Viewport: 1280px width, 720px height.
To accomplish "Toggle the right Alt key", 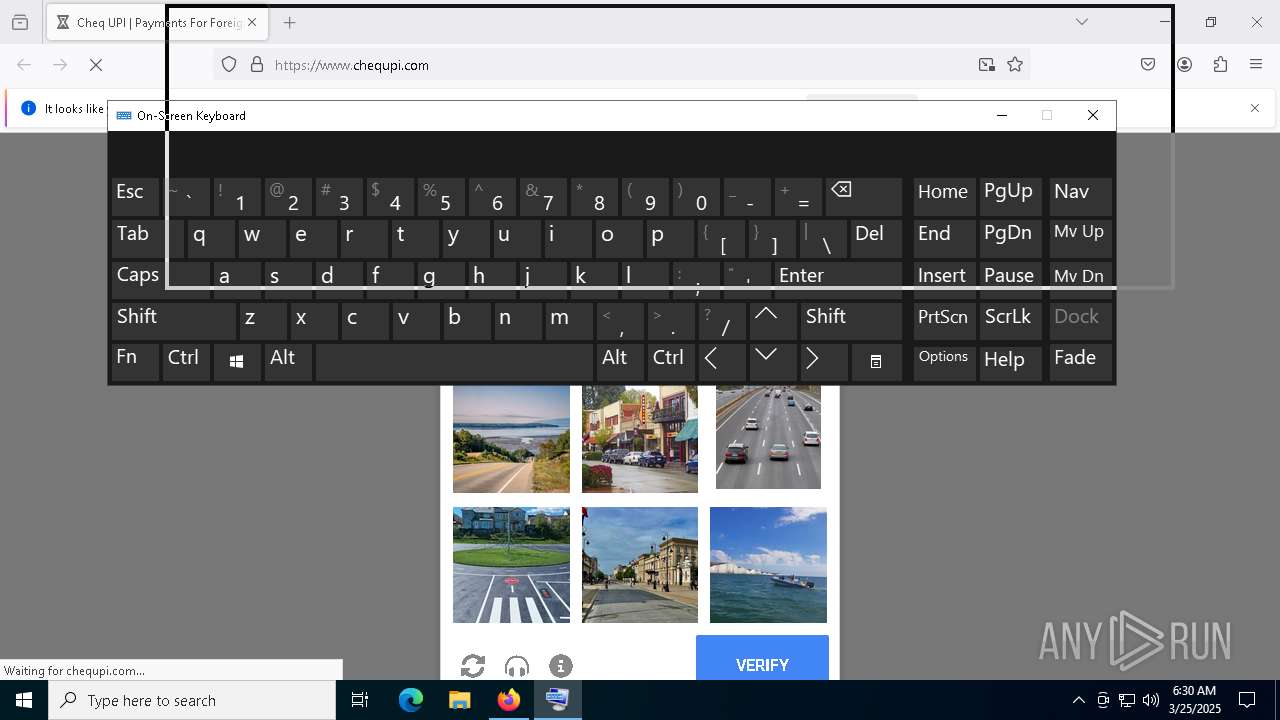I will point(620,362).
